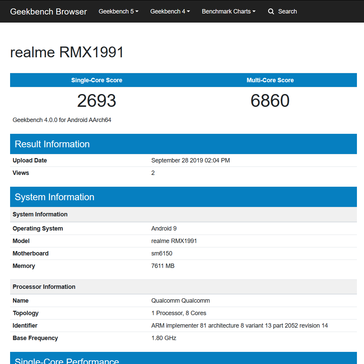Select the single-core score 2693
The image size is (364, 364).
pyautogui.click(x=97, y=101)
